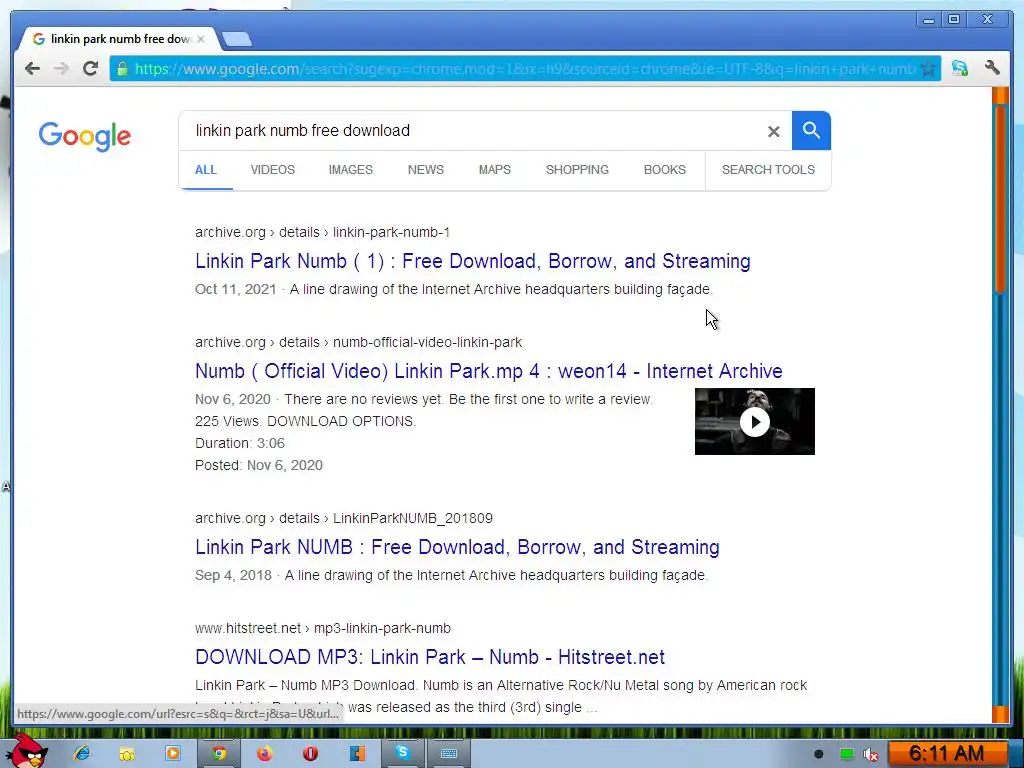Open Linkin Park Numb ( 1) result link
Viewport: 1024px width, 768px height.
(473, 261)
